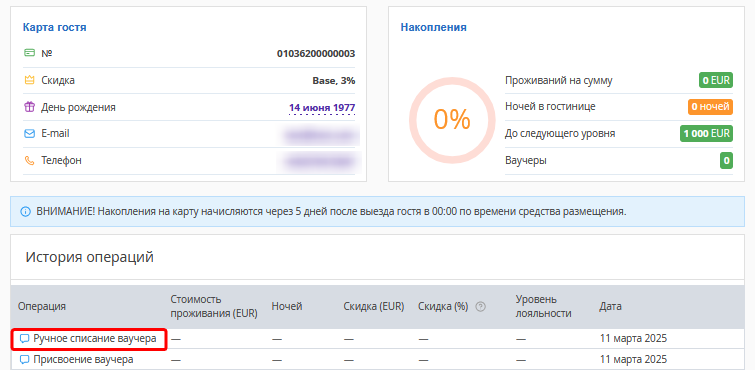The width and height of the screenshot is (755, 370).
Task: Click the phone handset icon
Action: tap(29, 160)
